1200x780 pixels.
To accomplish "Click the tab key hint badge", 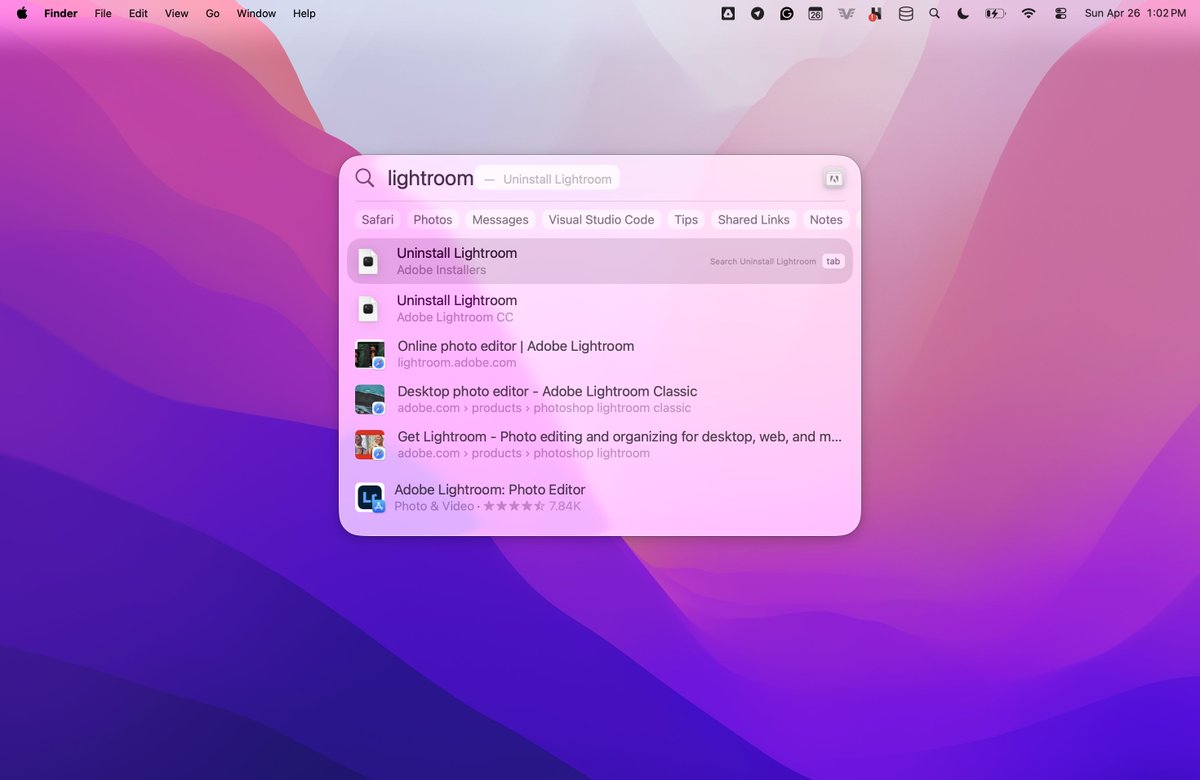I will pos(833,261).
